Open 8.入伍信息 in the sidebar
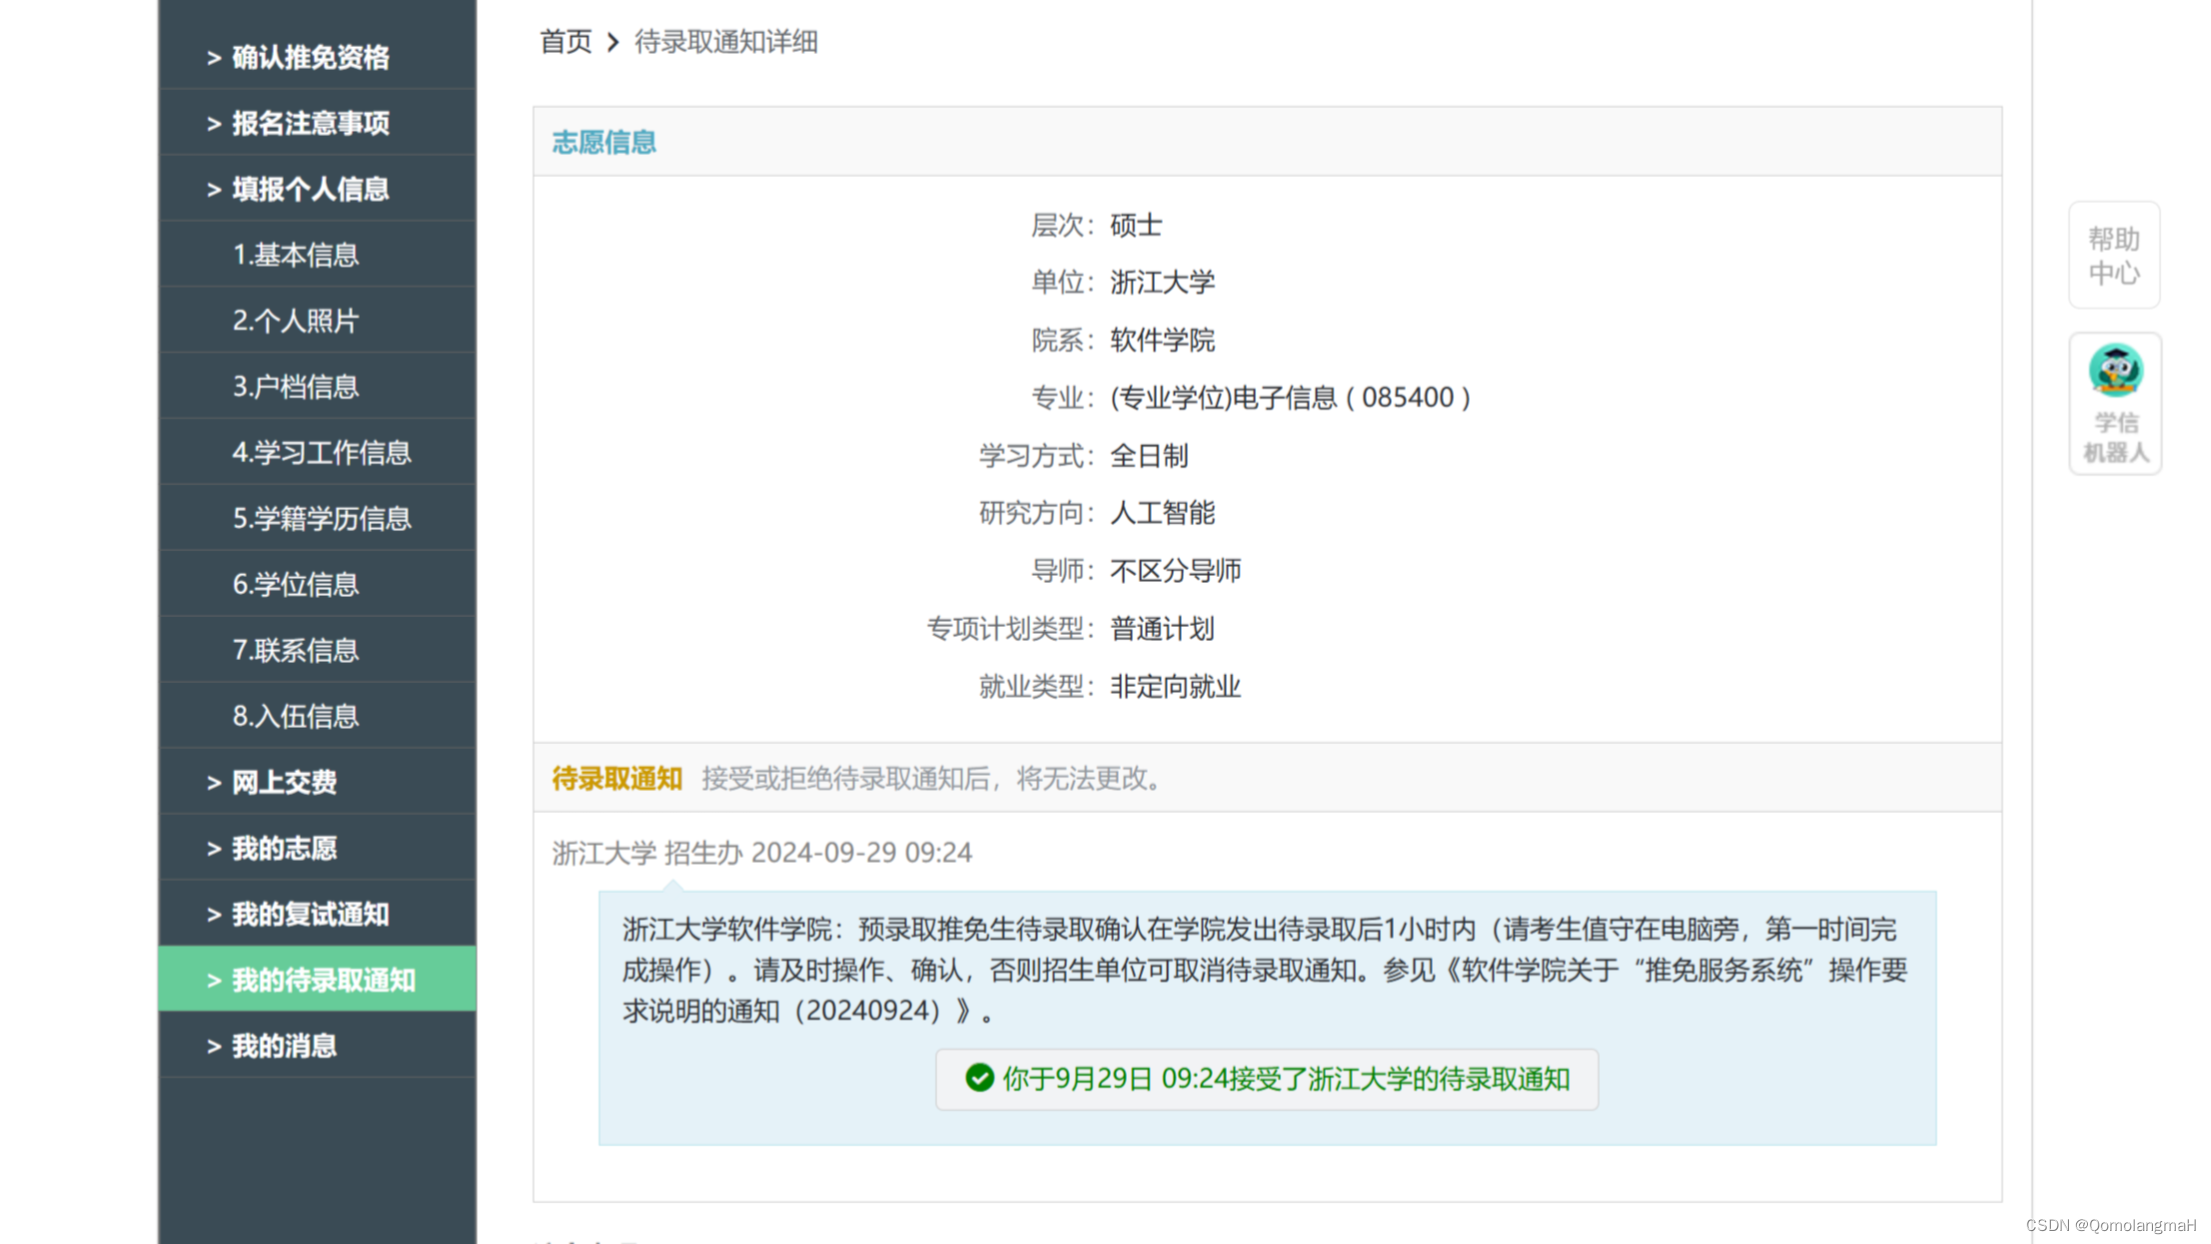 pyautogui.click(x=317, y=716)
